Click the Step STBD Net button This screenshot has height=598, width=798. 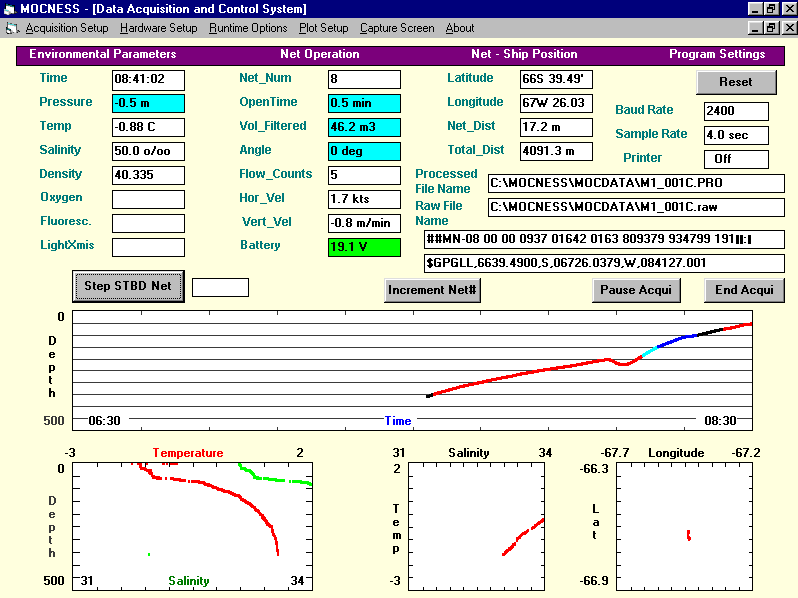pos(128,286)
